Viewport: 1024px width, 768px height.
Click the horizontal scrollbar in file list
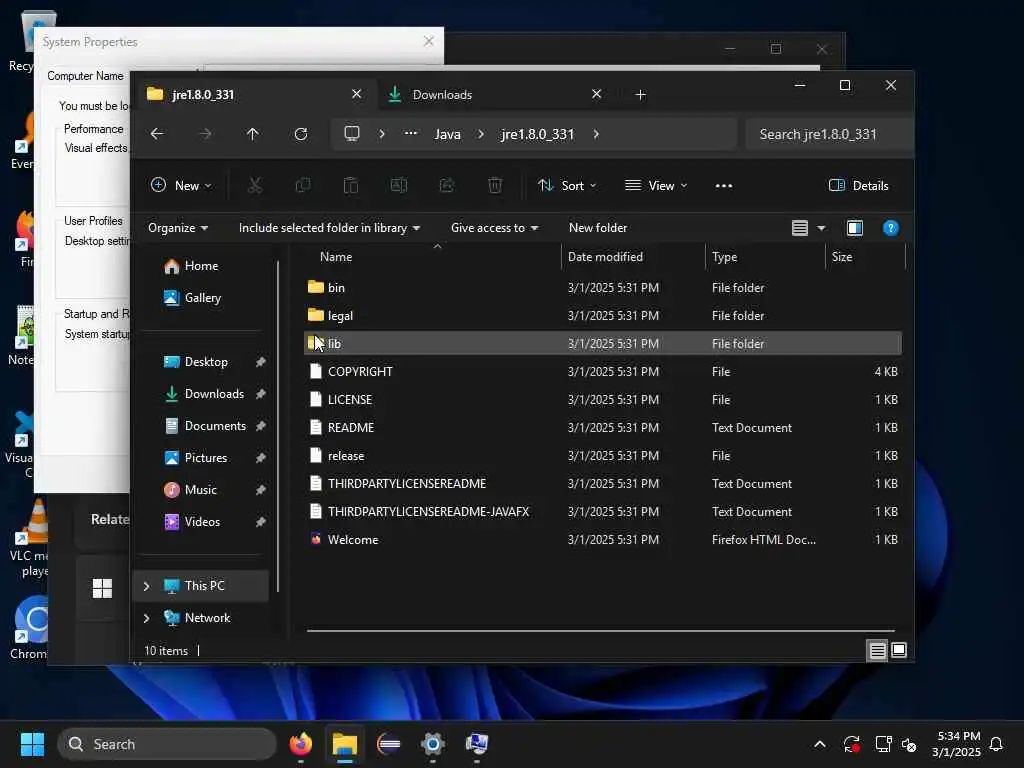601,631
